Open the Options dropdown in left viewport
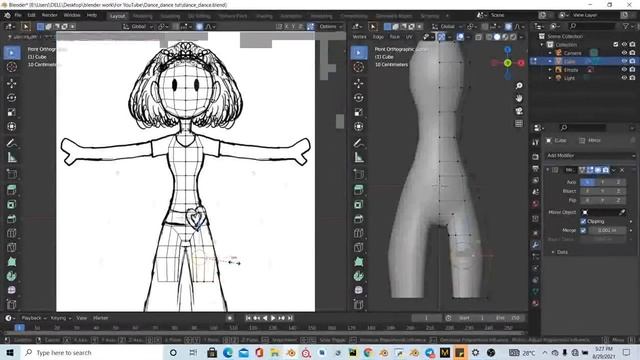This screenshot has width=640, height=360. [331, 27]
